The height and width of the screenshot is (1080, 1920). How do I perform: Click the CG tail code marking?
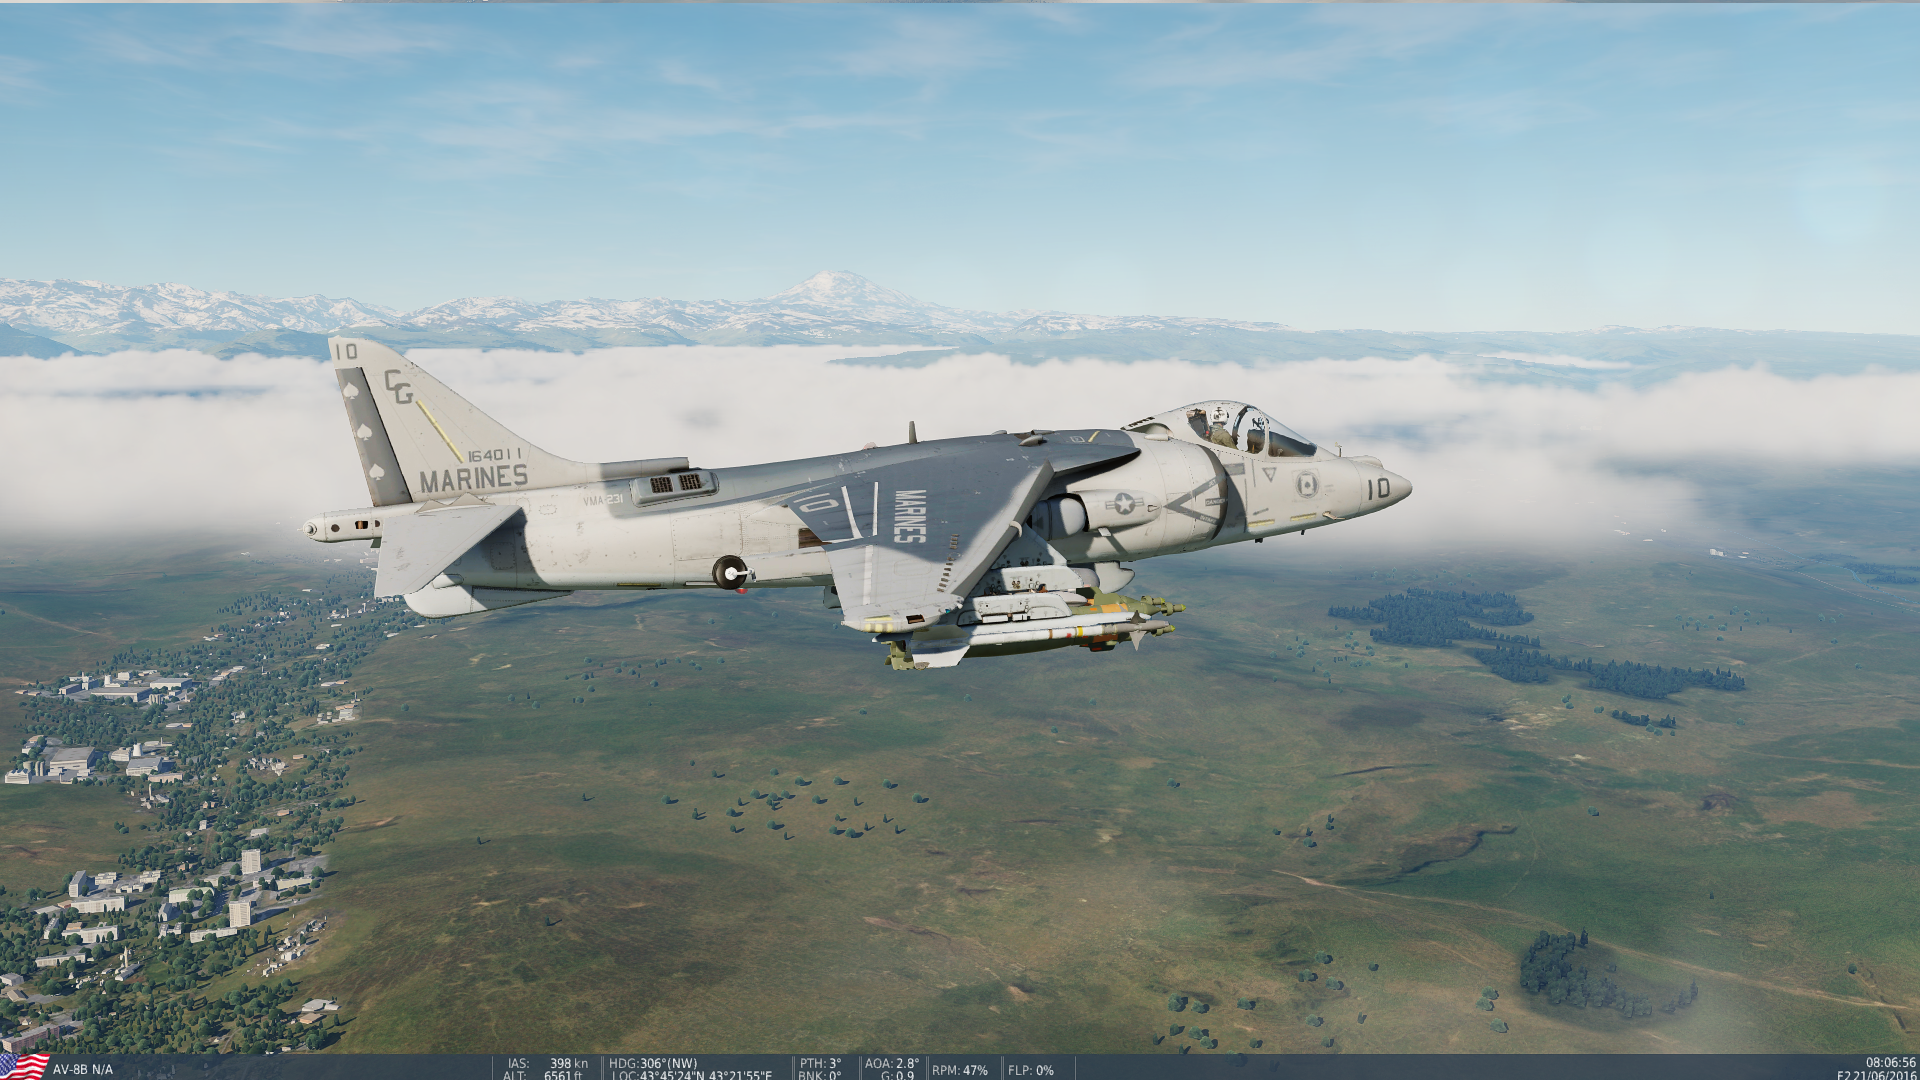pyautogui.click(x=399, y=386)
